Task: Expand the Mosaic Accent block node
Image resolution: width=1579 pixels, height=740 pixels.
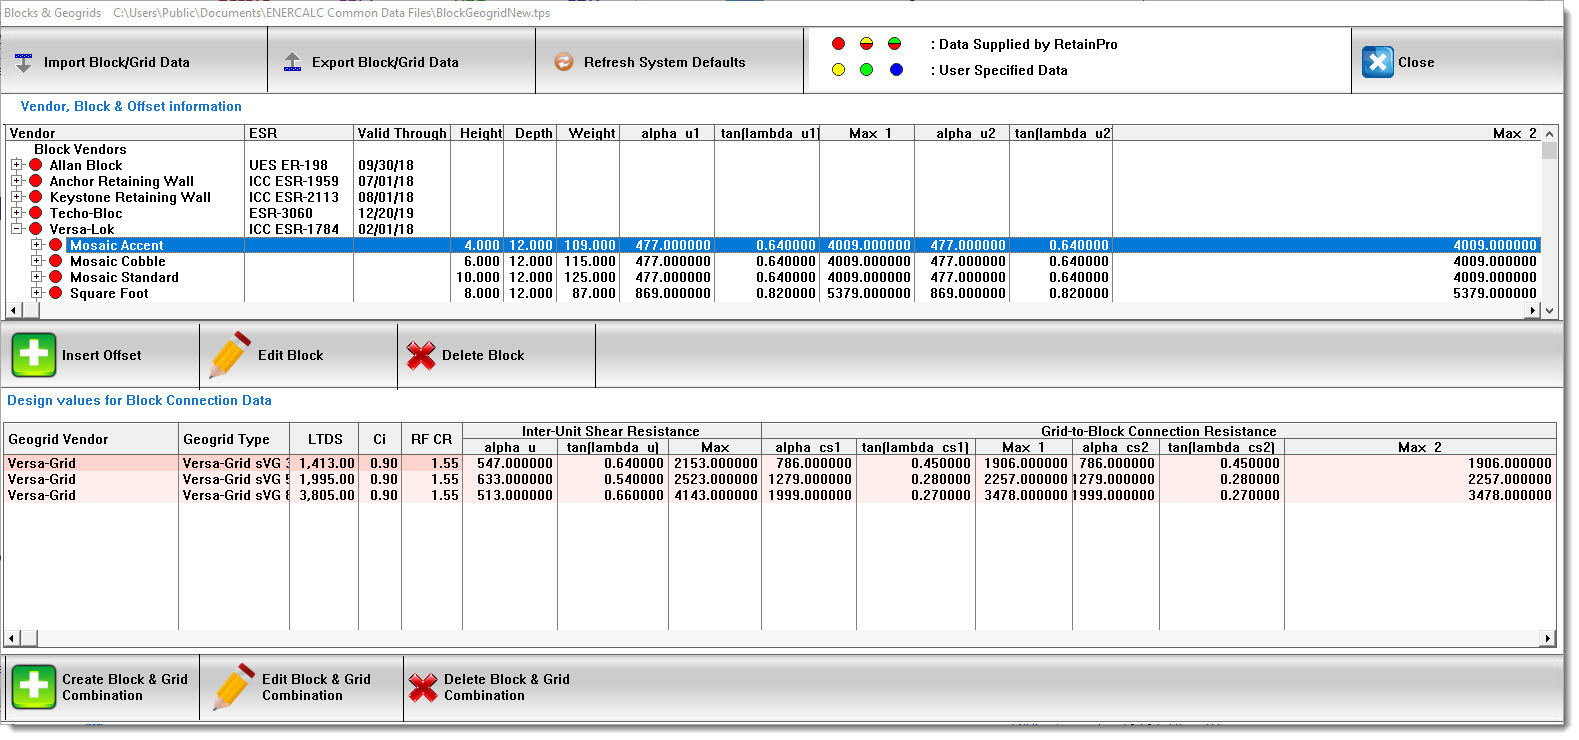Action: [36, 245]
